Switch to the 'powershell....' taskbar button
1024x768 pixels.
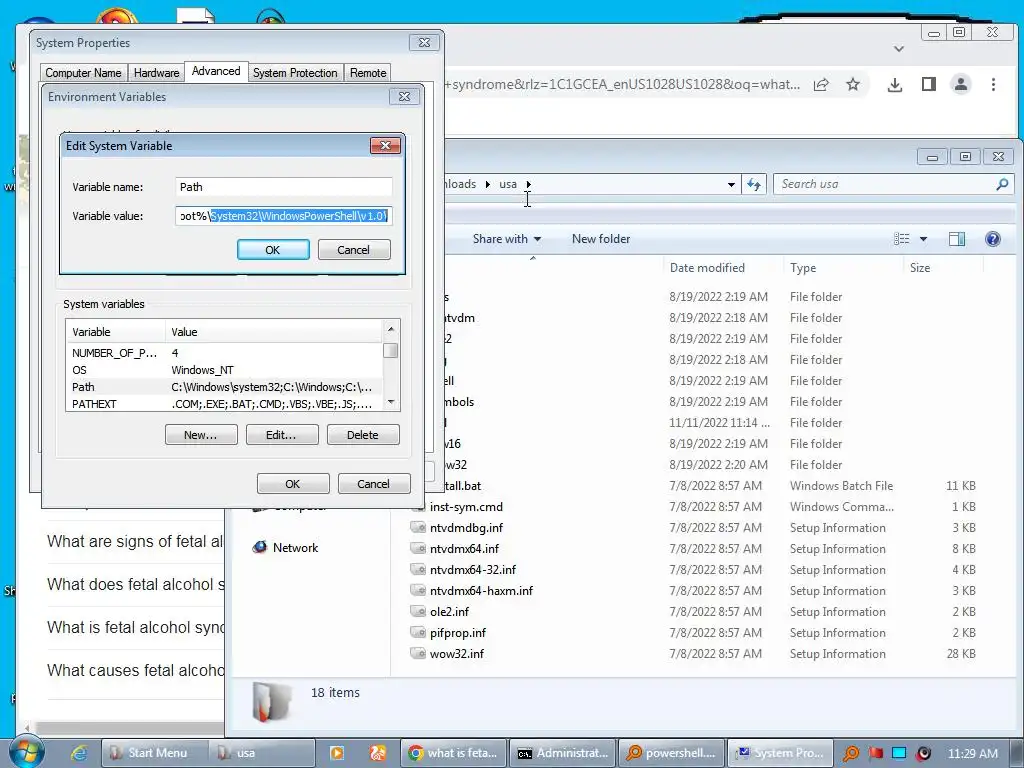[x=671, y=753]
